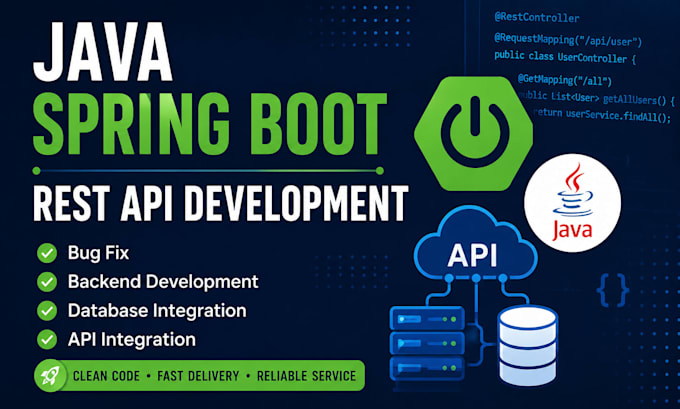Screen dimensions: 680x409
Task: Click the checkmark beside Database Integration
Action: (47, 311)
